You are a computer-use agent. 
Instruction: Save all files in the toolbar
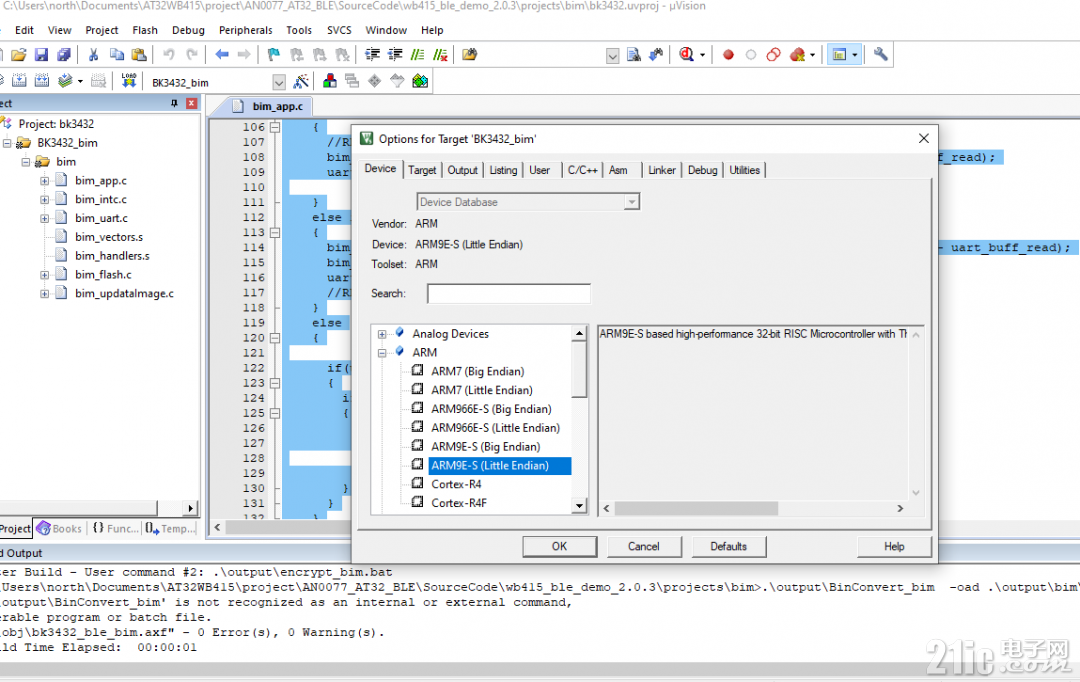63,55
